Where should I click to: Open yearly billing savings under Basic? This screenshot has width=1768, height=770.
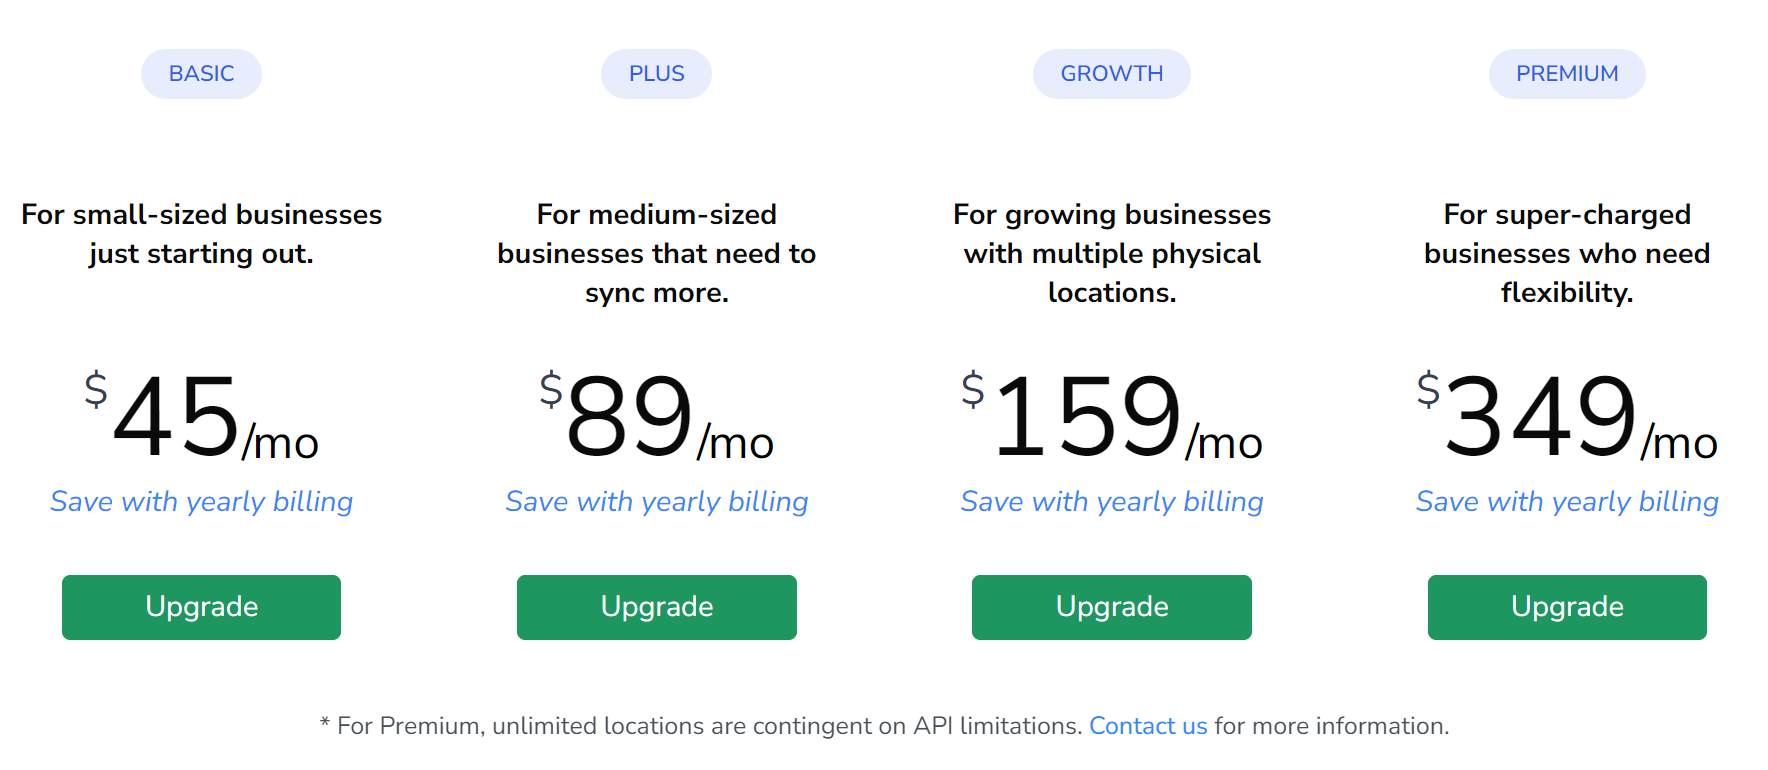pos(201,501)
